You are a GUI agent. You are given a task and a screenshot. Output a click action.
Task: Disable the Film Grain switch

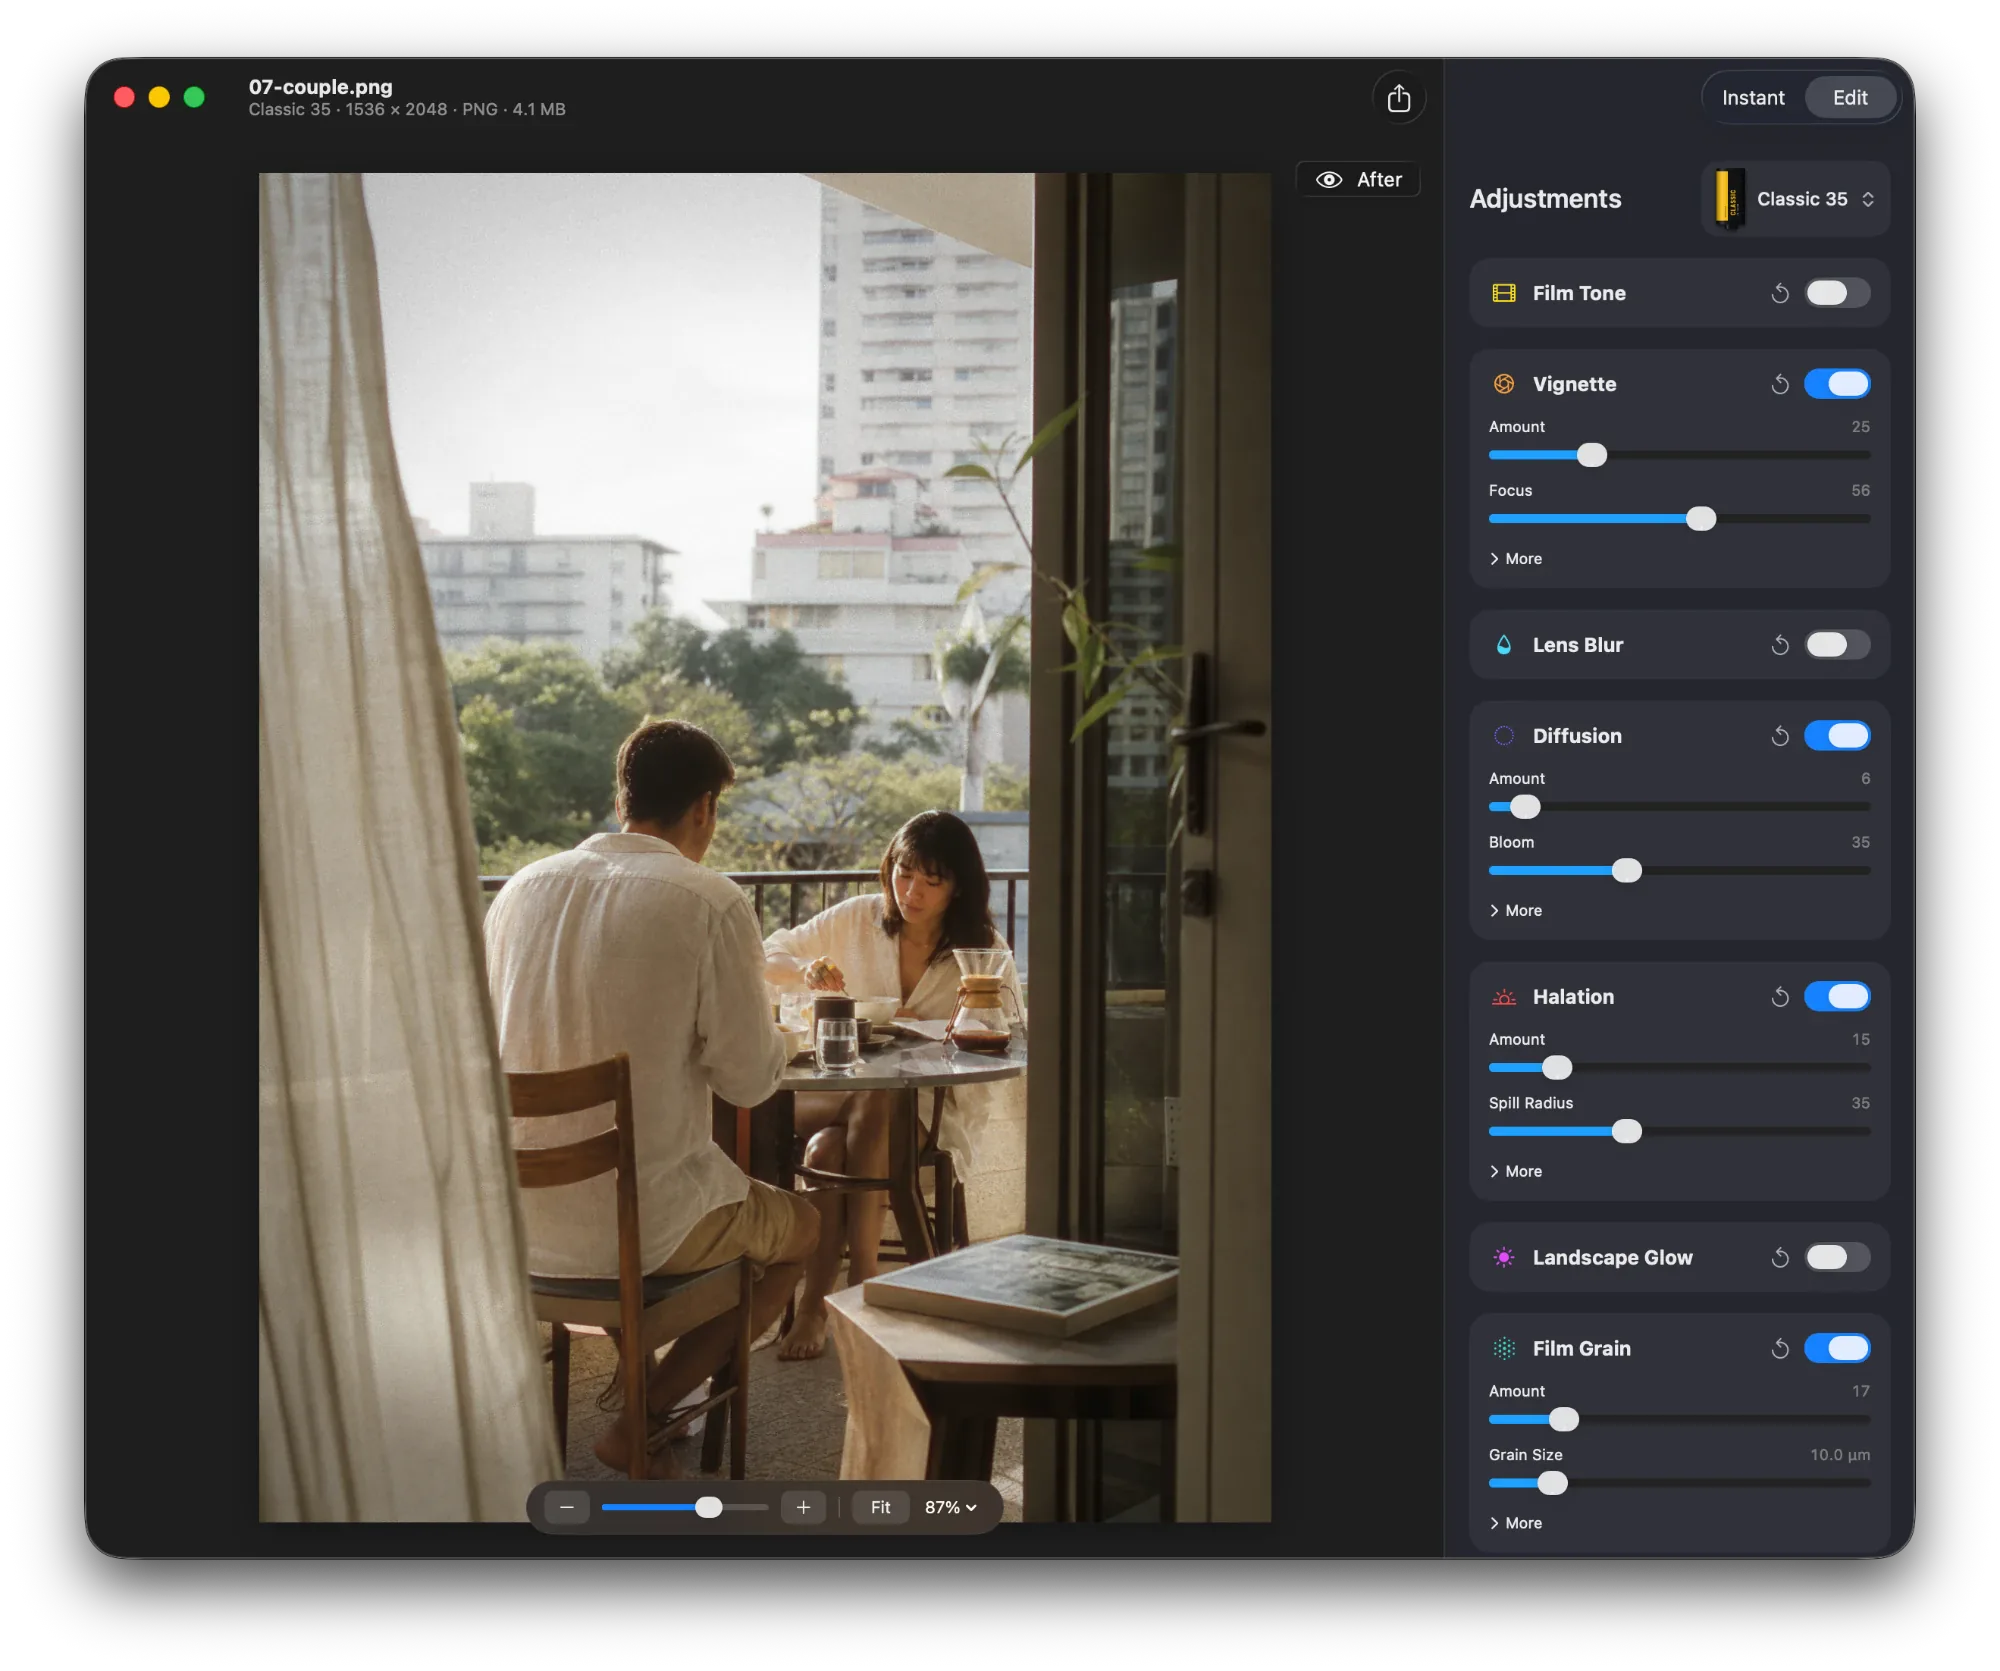1837,1349
